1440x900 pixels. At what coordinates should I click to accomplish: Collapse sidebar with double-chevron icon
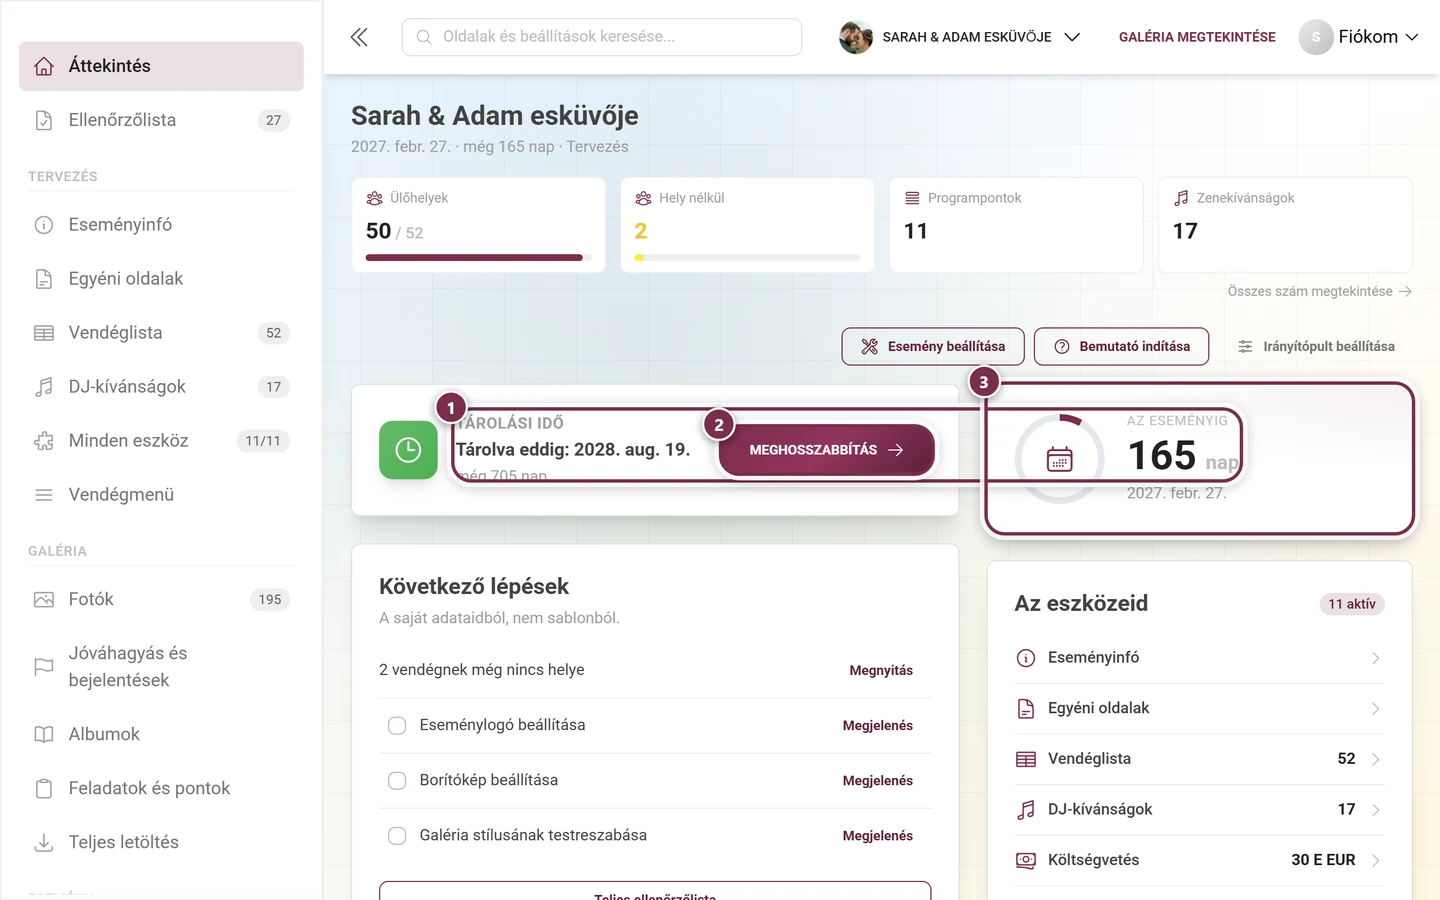[359, 37]
